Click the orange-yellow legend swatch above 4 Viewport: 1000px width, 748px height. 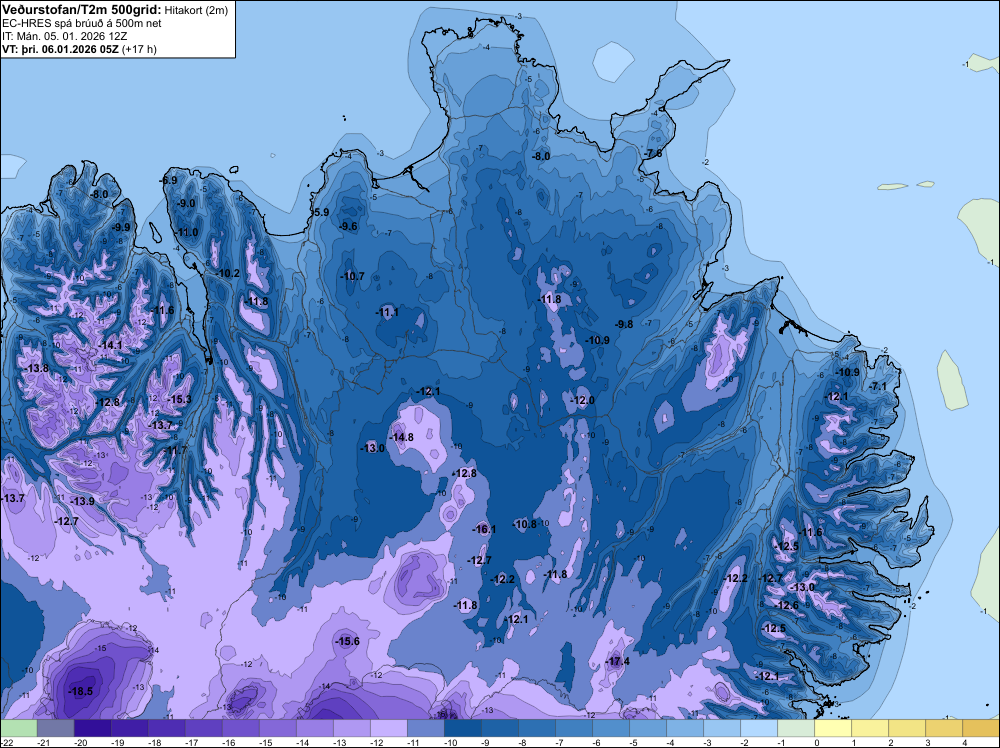[x=980, y=728]
